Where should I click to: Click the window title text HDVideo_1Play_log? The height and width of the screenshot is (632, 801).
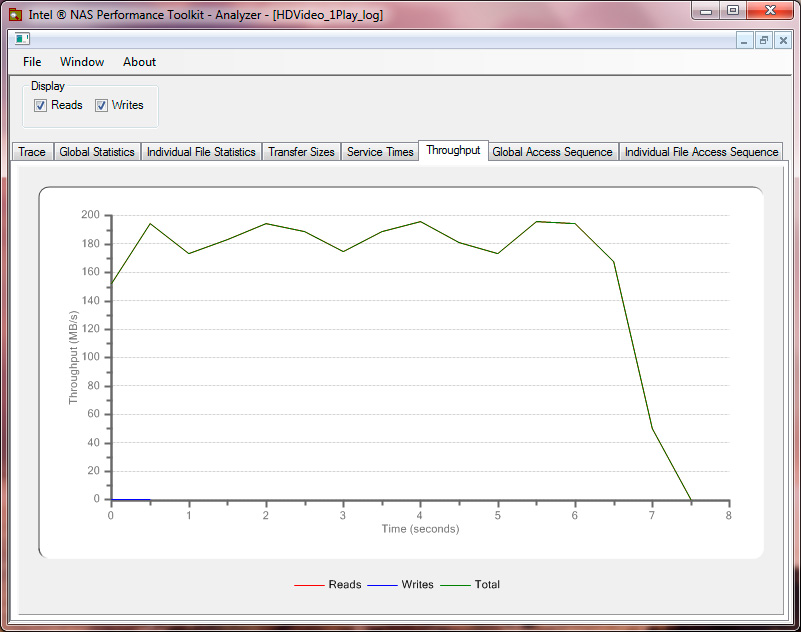pos(327,15)
